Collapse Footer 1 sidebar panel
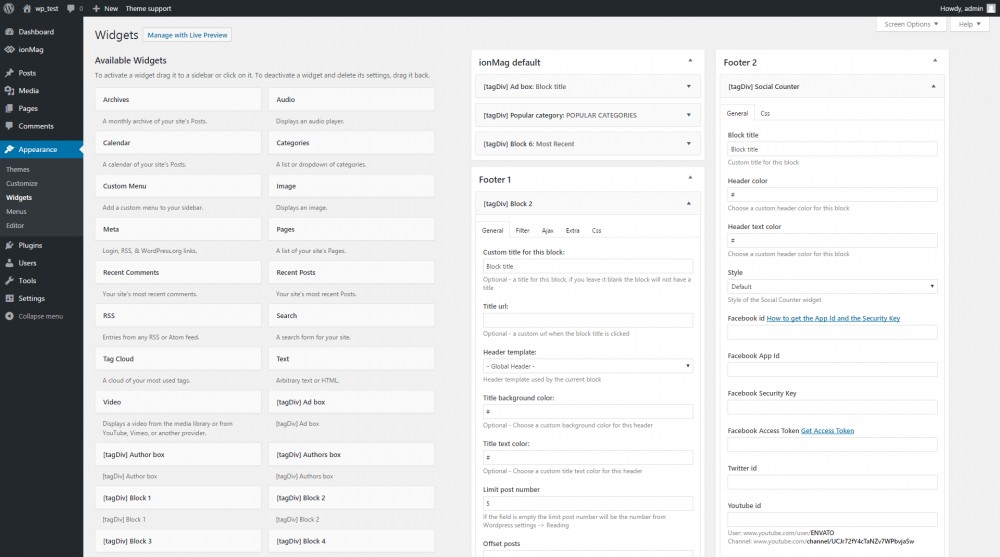1000x557 pixels. pos(690,178)
